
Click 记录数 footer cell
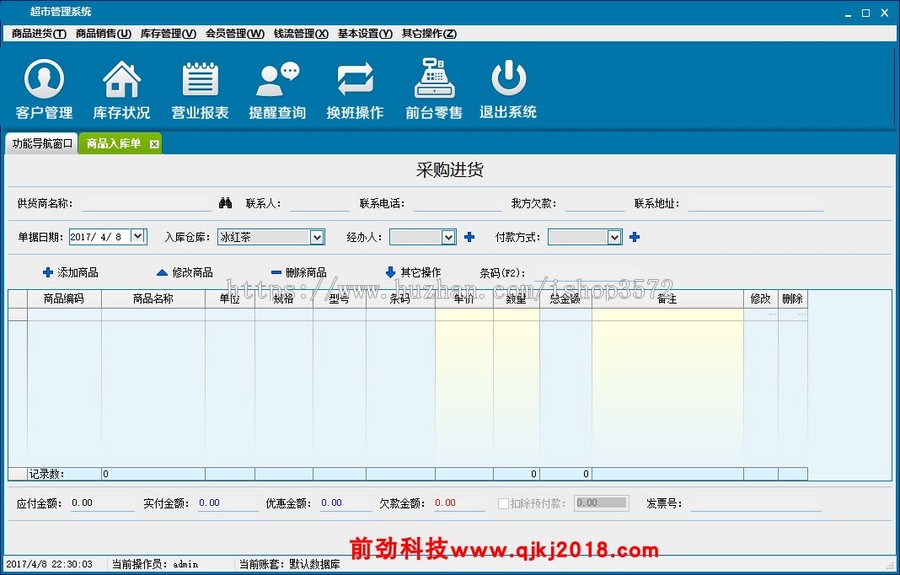click(64, 474)
